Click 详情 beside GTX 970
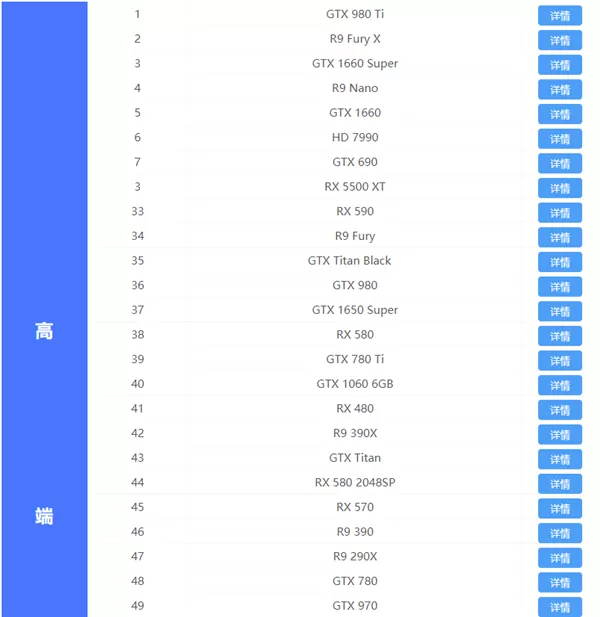Image resolution: width=600 pixels, height=617 pixels. pyautogui.click(x=559, y=607)
